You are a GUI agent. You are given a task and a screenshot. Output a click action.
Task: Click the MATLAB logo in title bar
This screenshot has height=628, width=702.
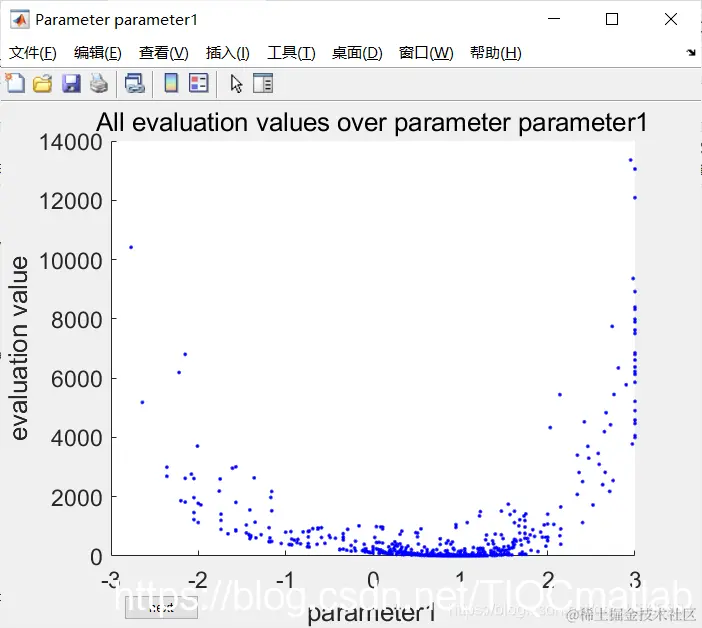coord(20,20)
